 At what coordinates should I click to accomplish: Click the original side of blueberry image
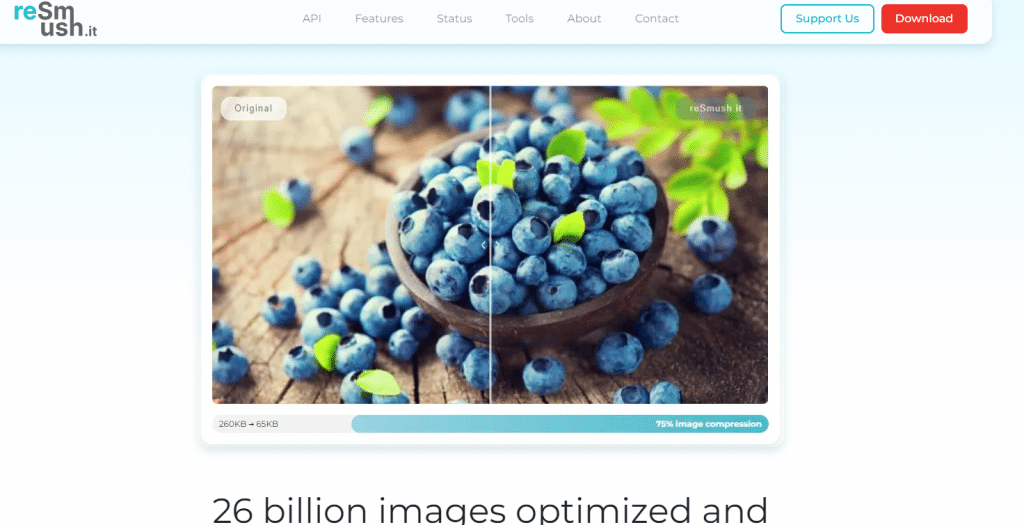click(x=351, y=245)
